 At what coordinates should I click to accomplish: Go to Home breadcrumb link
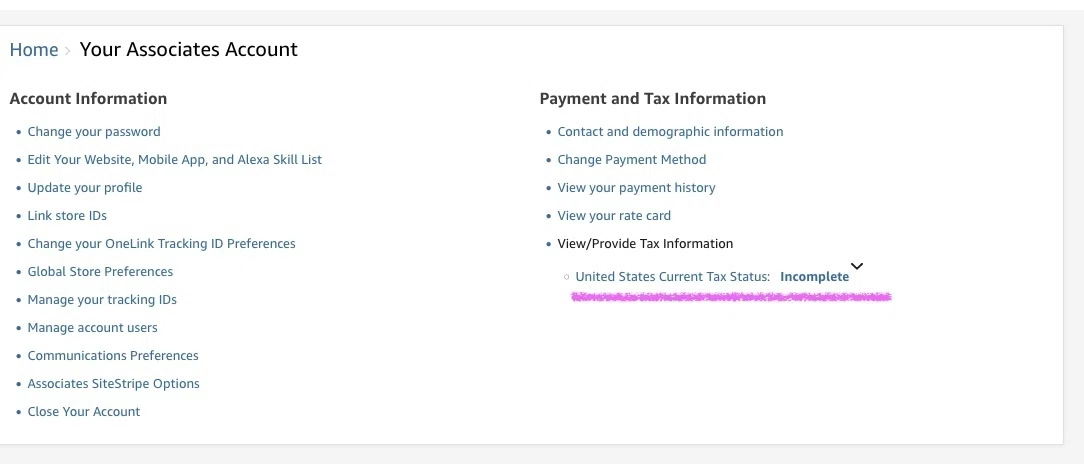click(x=34, y=50)
